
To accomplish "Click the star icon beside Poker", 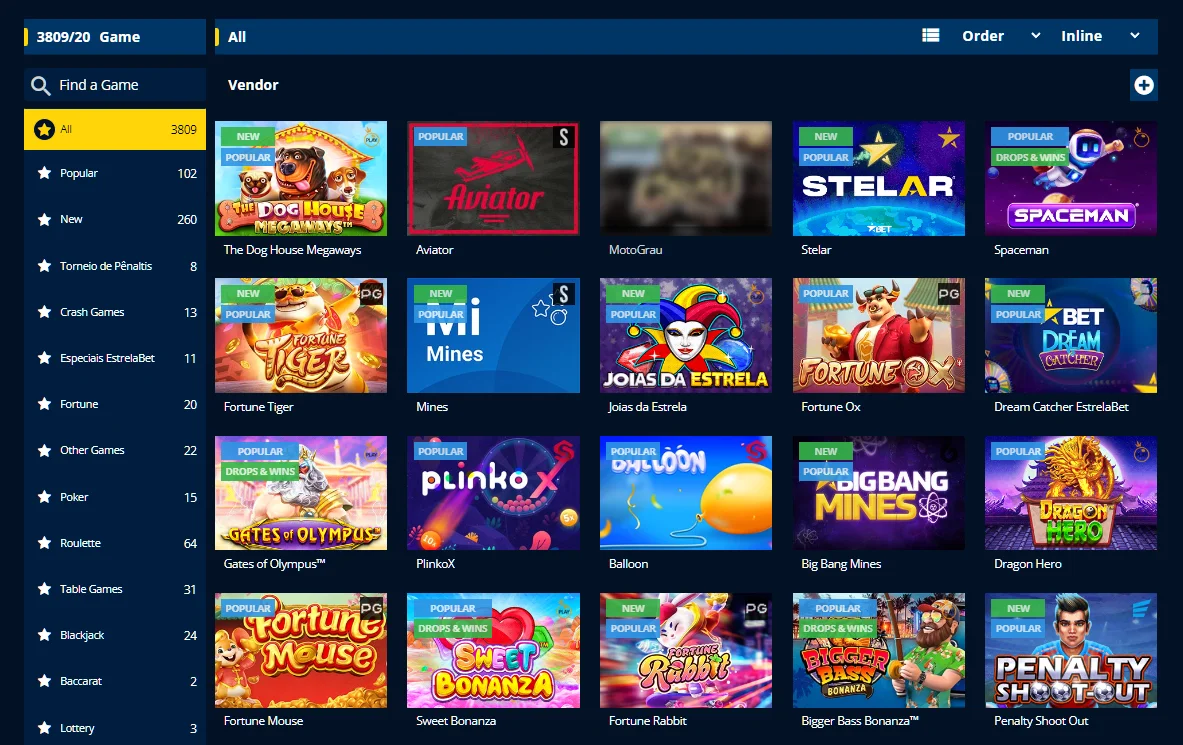I will pyautogui.click(x=45, y=497).
